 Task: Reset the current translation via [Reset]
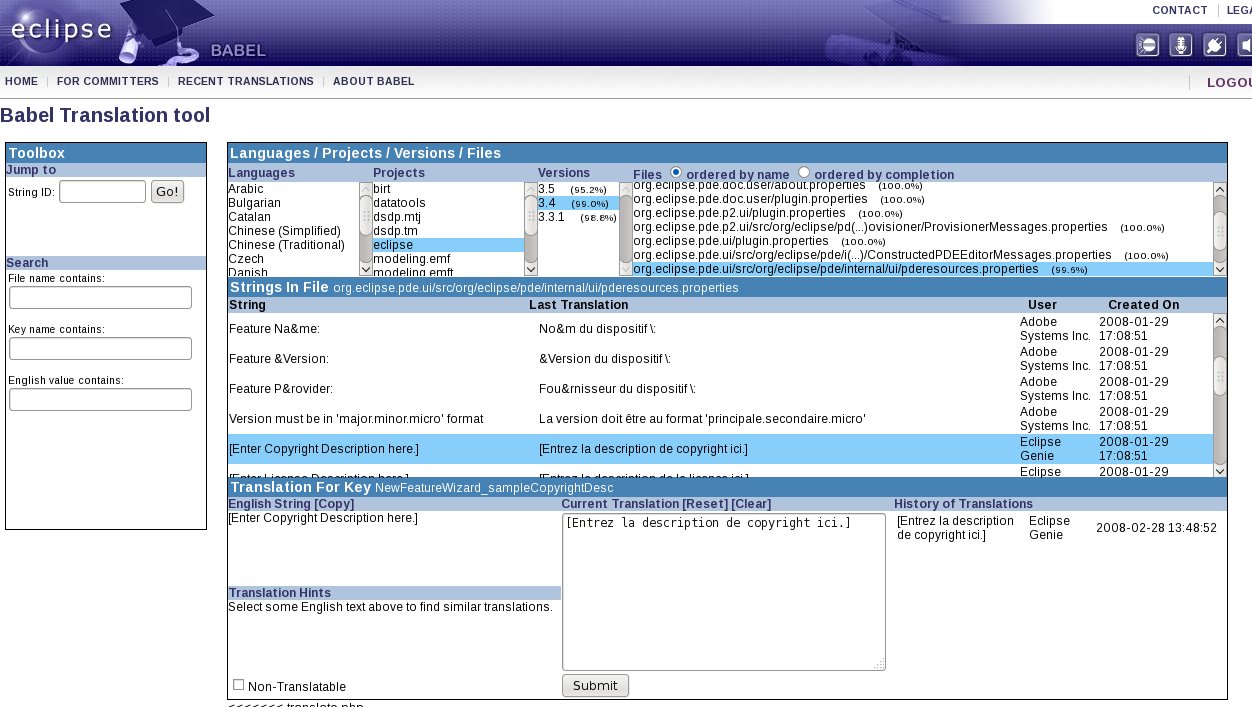coord(705,504)
